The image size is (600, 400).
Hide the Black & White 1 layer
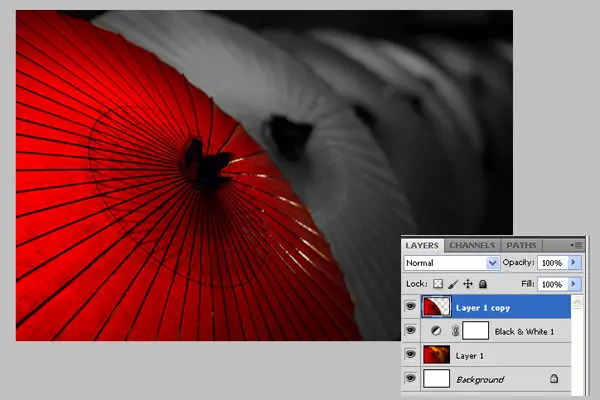[411, 330]
